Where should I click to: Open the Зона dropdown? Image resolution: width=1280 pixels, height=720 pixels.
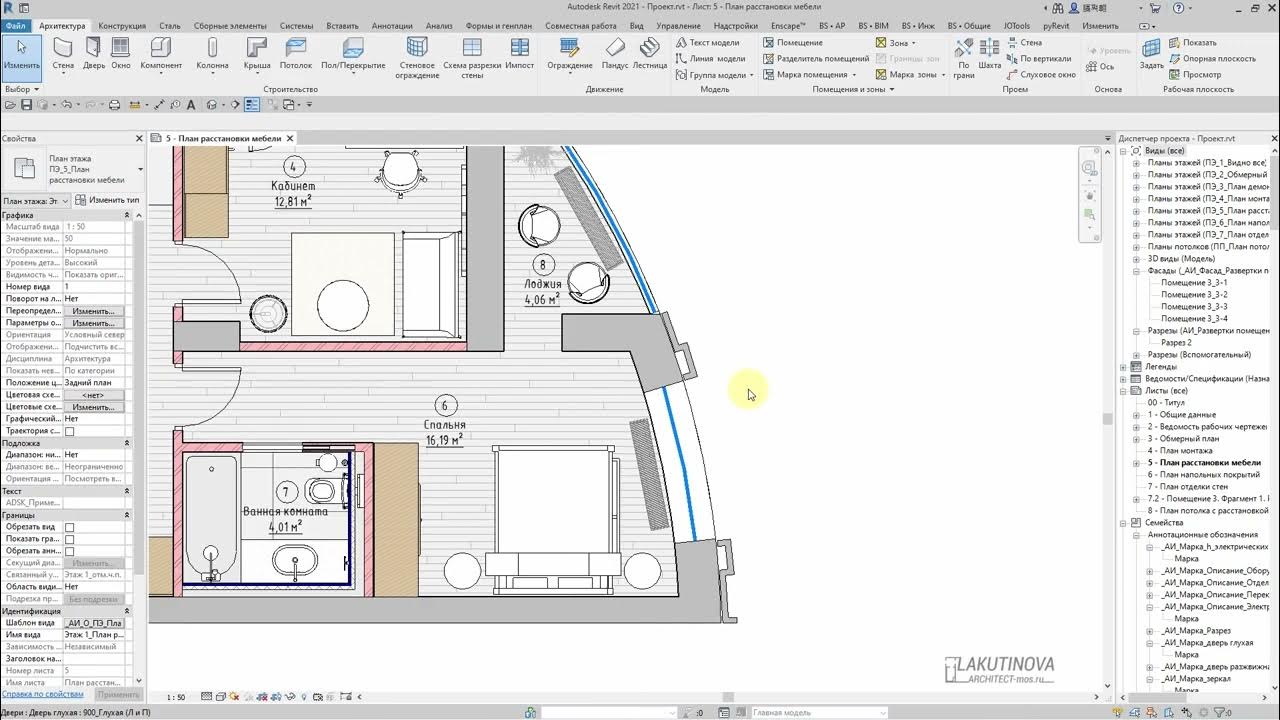click(914, 43)
